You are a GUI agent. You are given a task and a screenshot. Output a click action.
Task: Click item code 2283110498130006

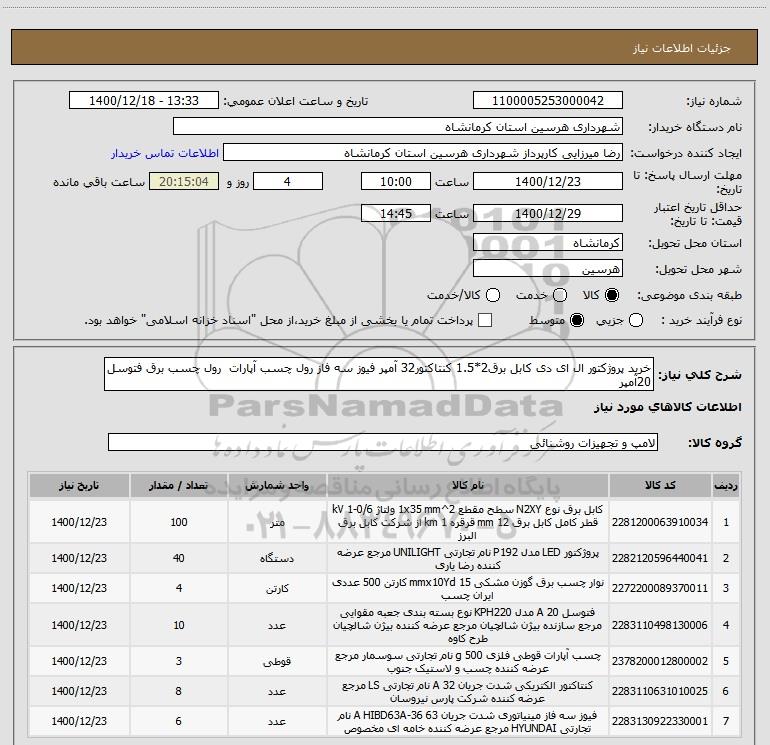pos(660,625)
